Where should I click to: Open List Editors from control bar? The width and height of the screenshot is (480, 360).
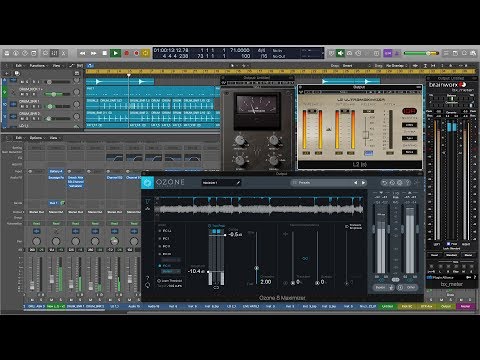coord(446,53)
